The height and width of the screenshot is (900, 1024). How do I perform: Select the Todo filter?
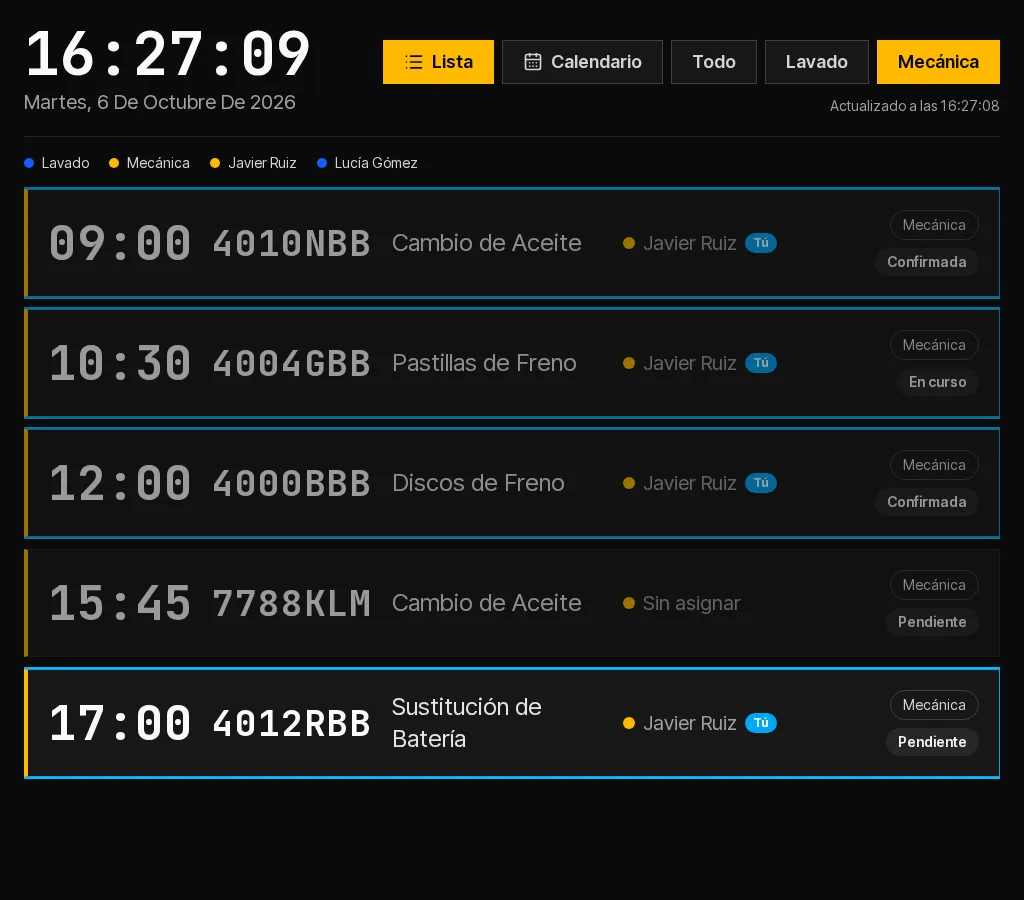coord(714,62)
